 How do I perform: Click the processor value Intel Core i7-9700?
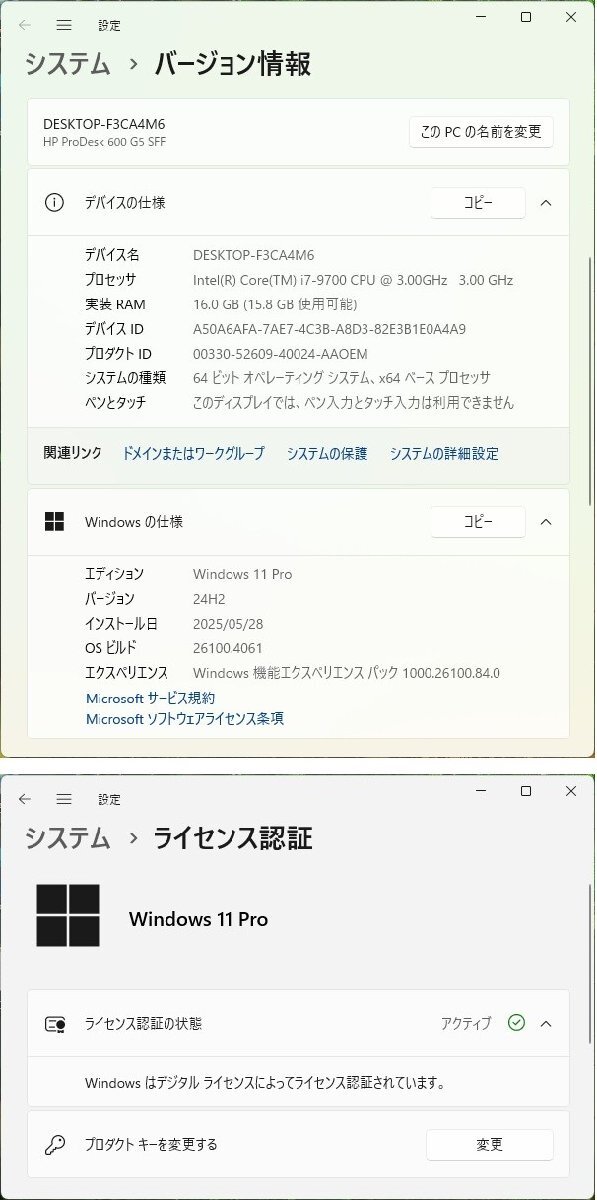(x=353, y=280)
